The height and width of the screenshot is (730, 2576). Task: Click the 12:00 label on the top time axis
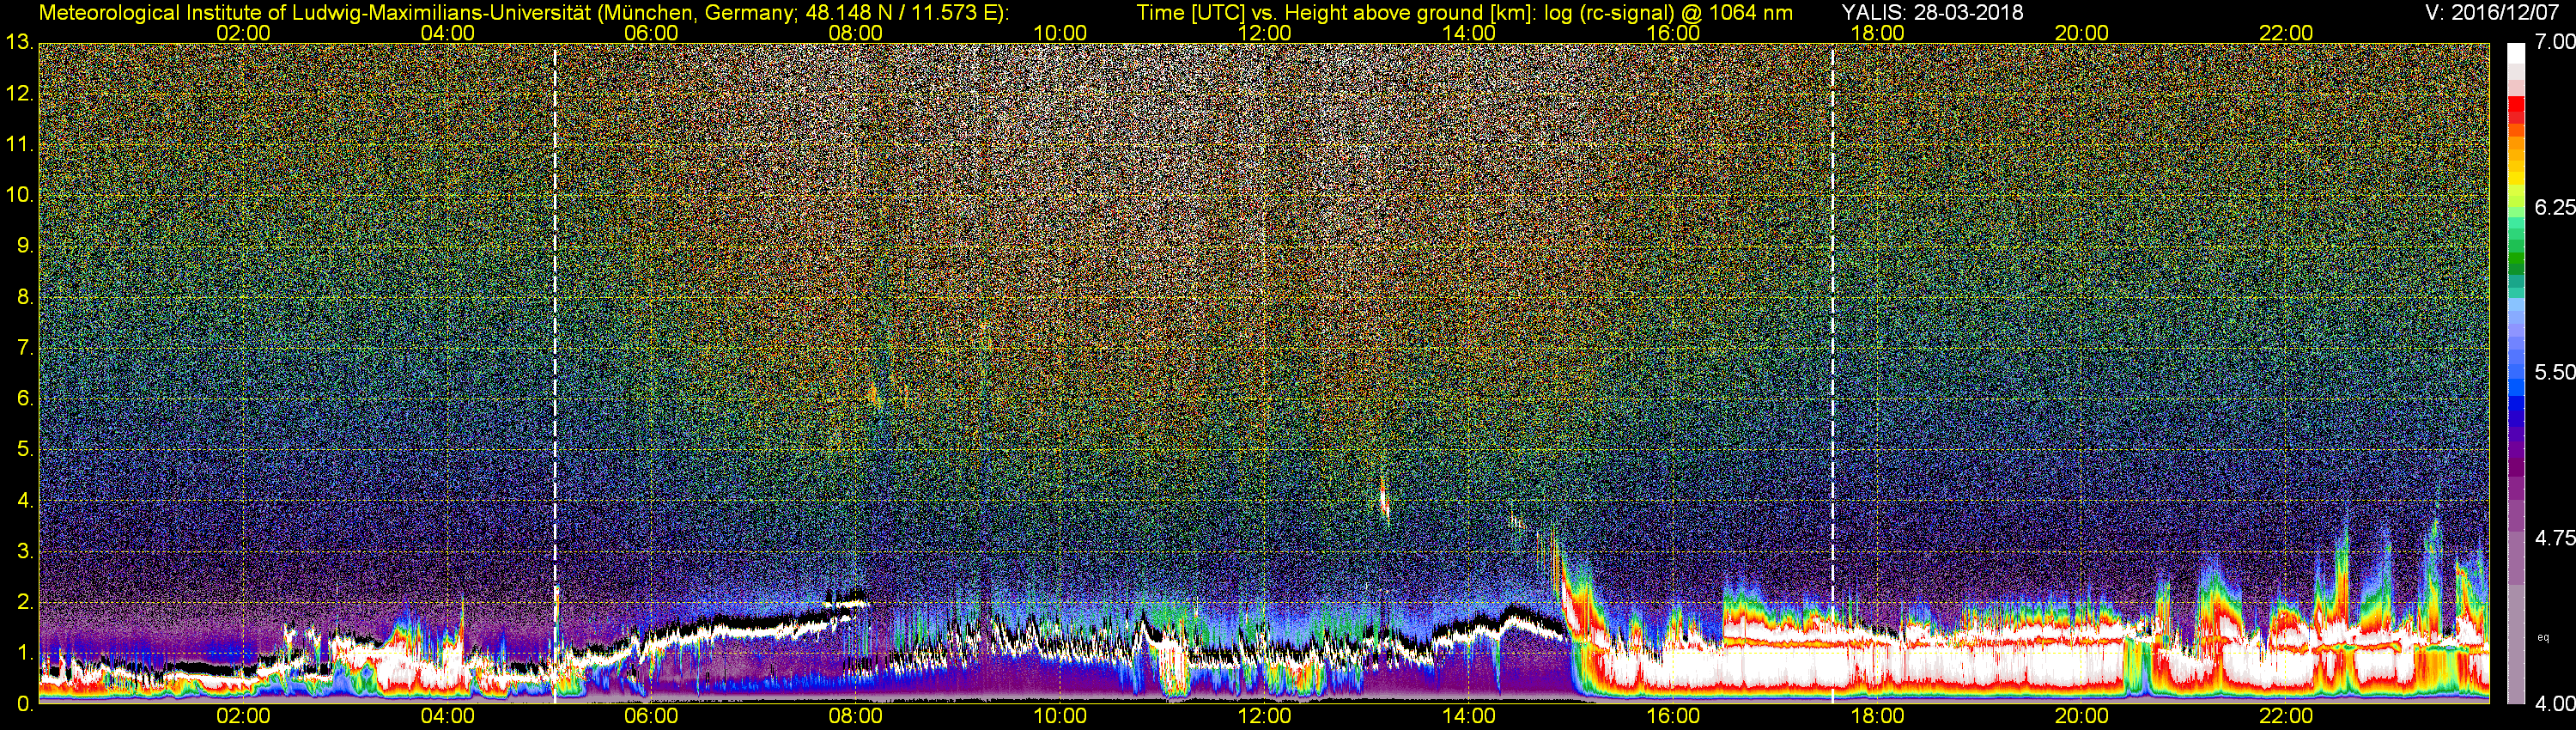(x=1264, y=33)
